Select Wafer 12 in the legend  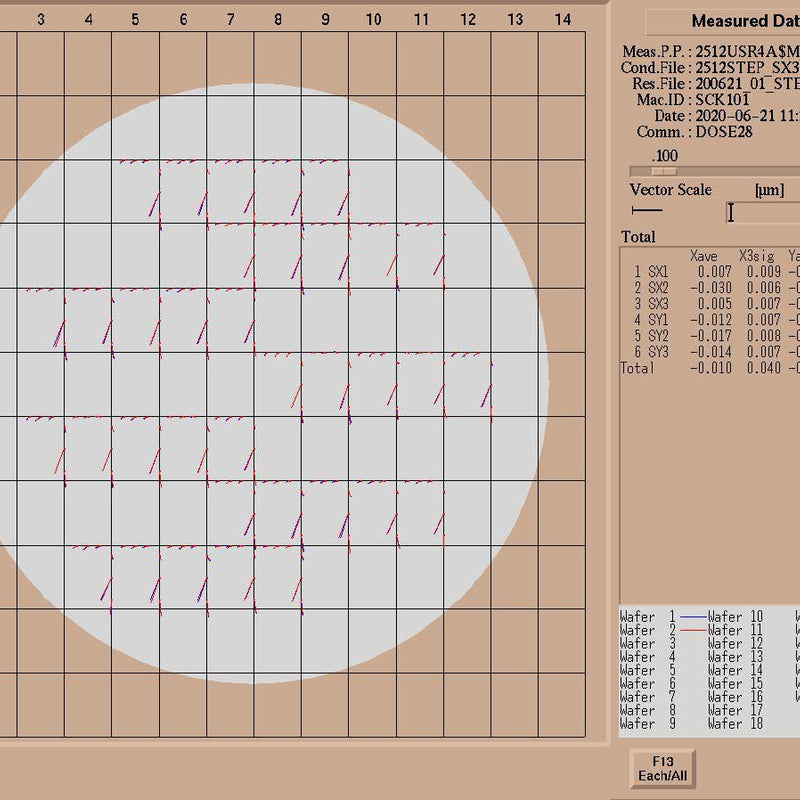coord(735,644)
